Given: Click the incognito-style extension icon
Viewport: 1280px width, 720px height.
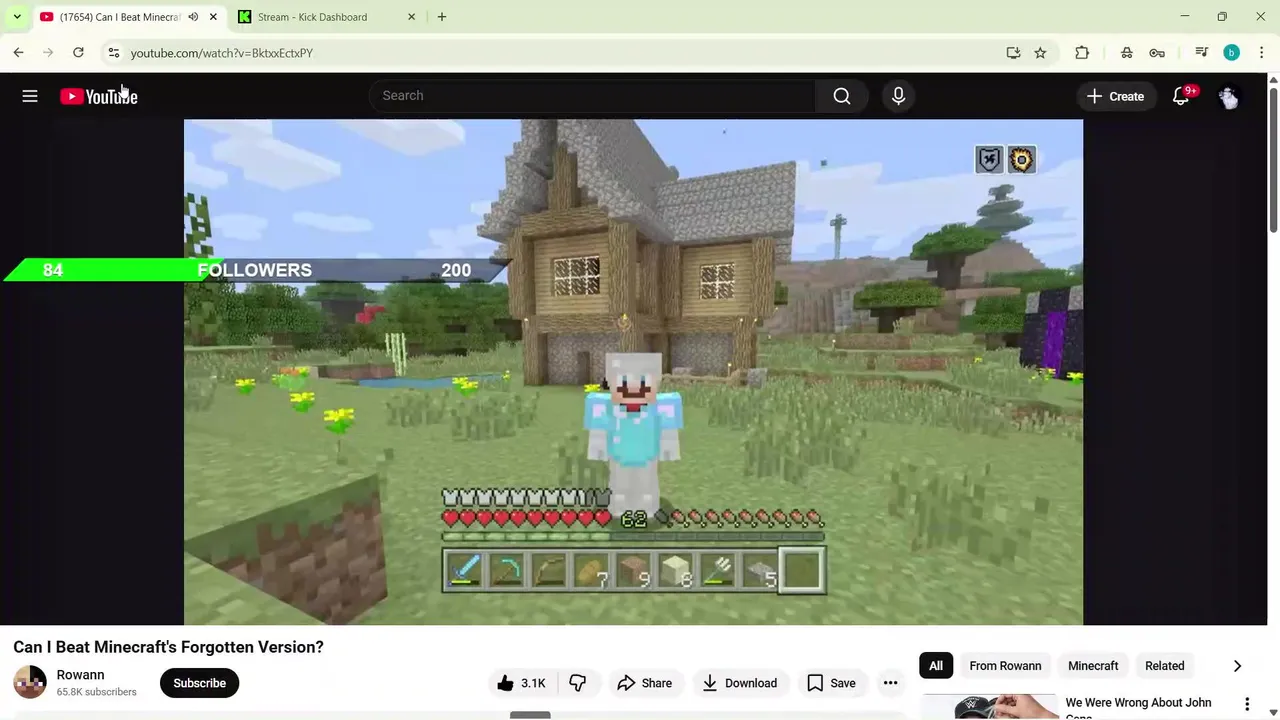Looking at the screenshot, I should pyautogui.click(x=1127, y=53).
